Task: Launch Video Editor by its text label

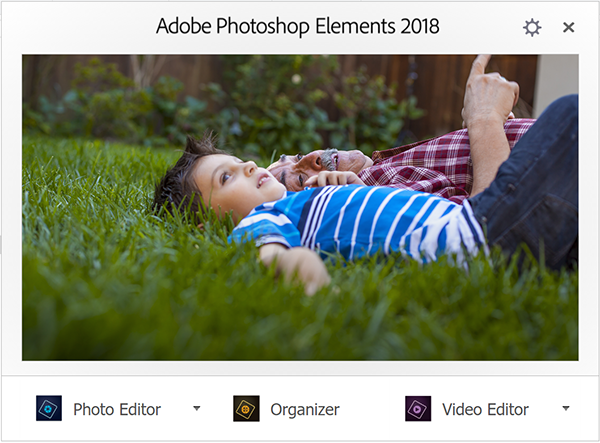Action: point(485,409)
